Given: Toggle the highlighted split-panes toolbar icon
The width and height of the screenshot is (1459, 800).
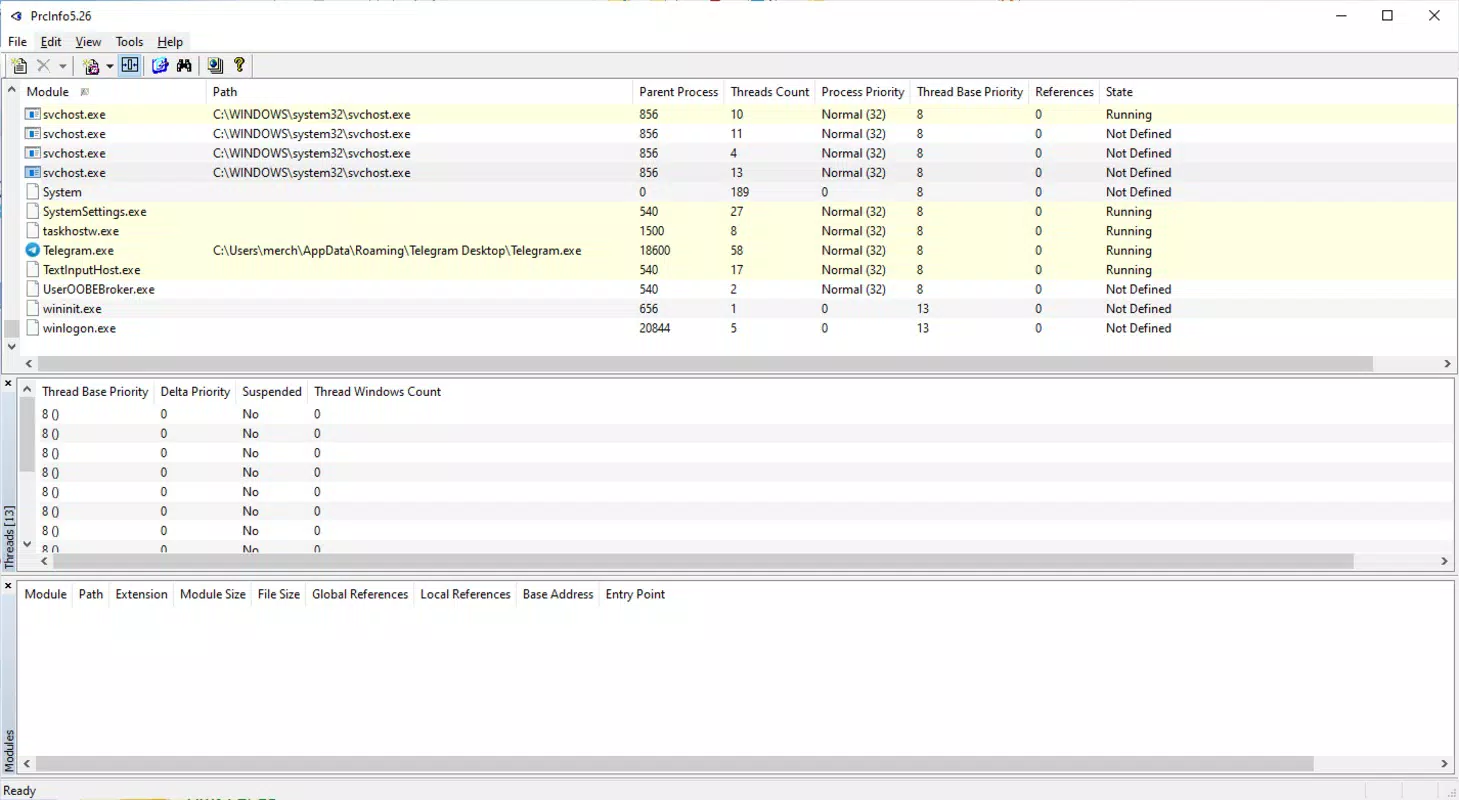Looking at the screenshot, I should (130, 66).
